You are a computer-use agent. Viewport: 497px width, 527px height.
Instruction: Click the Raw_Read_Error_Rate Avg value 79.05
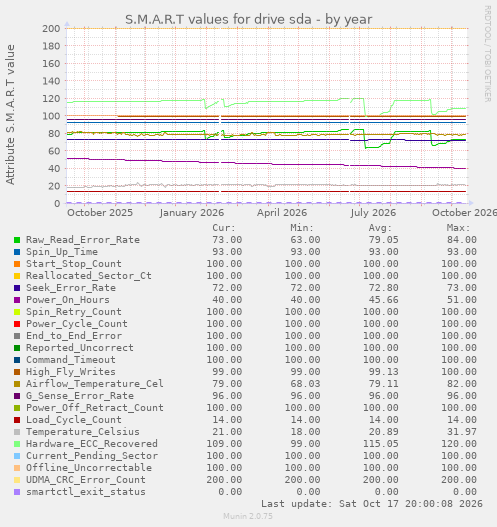pos(383,240)
